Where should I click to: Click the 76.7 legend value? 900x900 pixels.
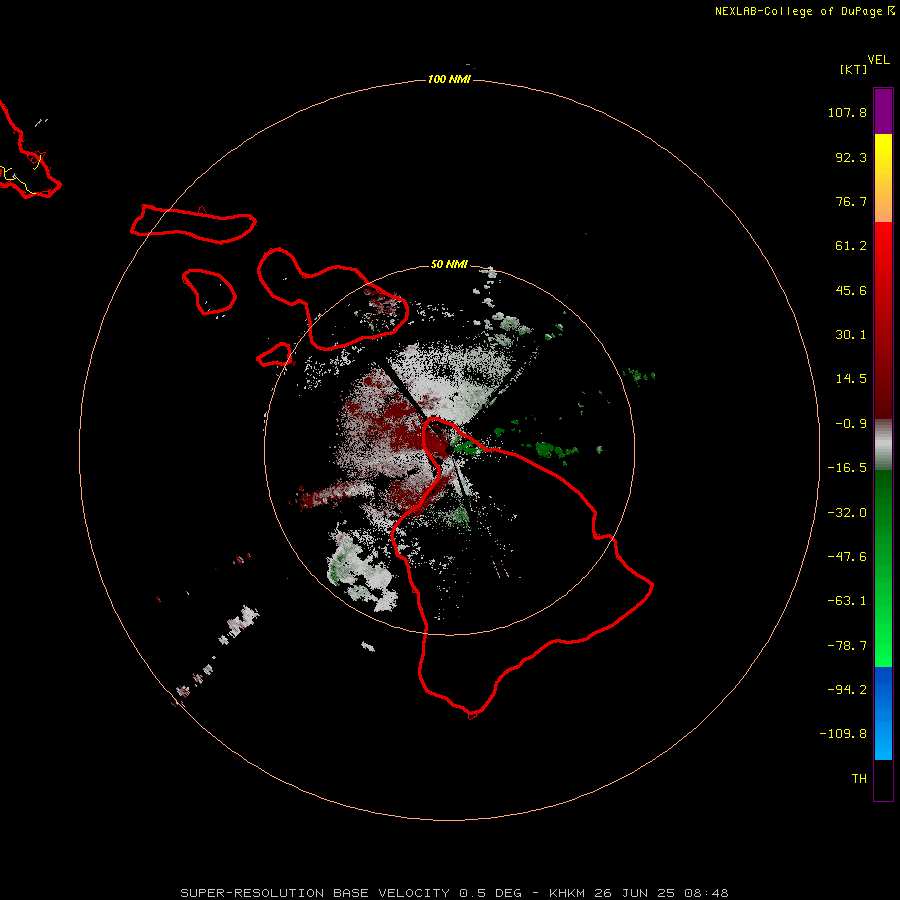[851, 201]
